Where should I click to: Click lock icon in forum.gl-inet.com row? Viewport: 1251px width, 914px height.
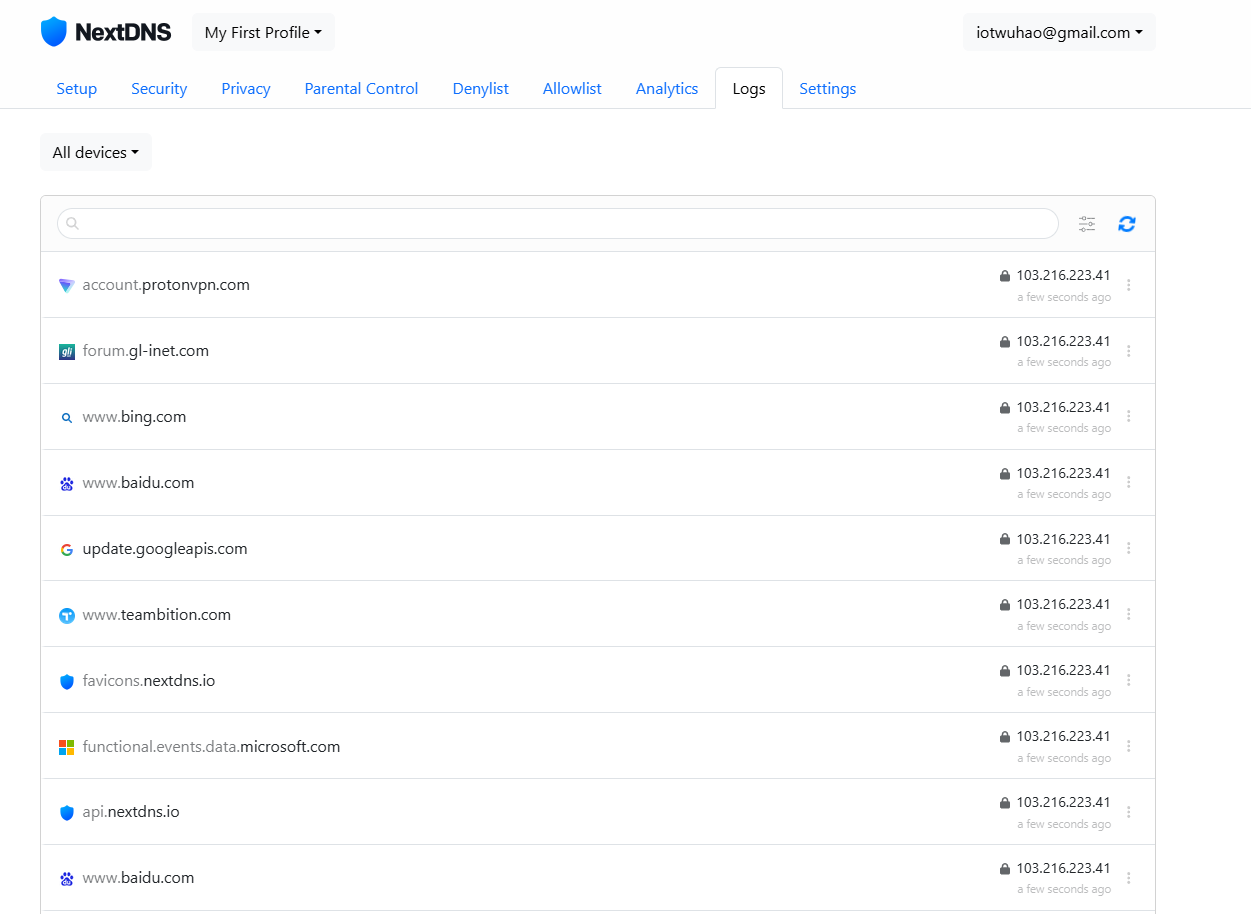tap(1005, 342)
